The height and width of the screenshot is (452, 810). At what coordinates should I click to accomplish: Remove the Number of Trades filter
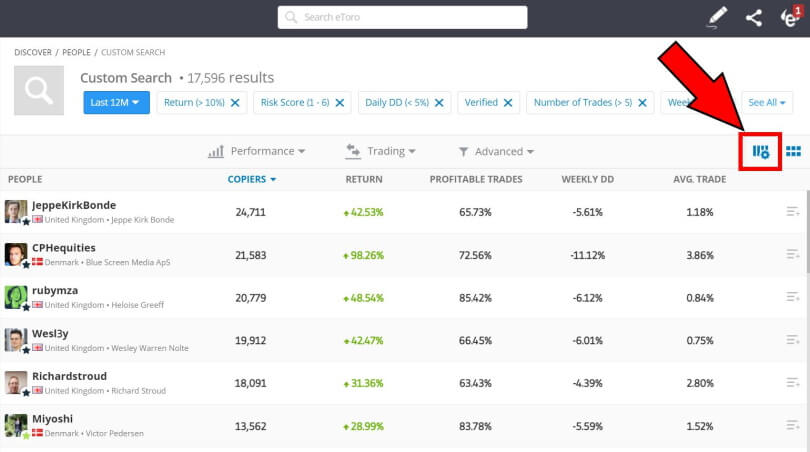click(643, 103)
